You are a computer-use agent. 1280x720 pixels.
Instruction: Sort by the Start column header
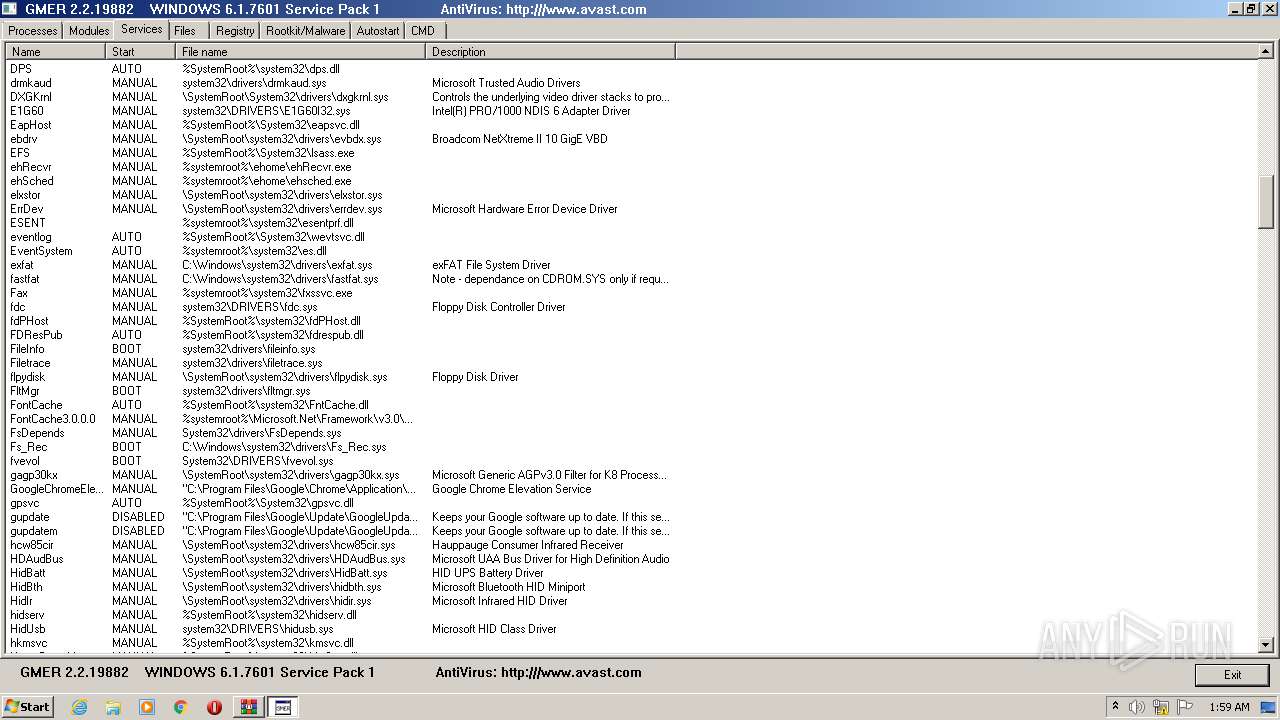tap(140, 51)
